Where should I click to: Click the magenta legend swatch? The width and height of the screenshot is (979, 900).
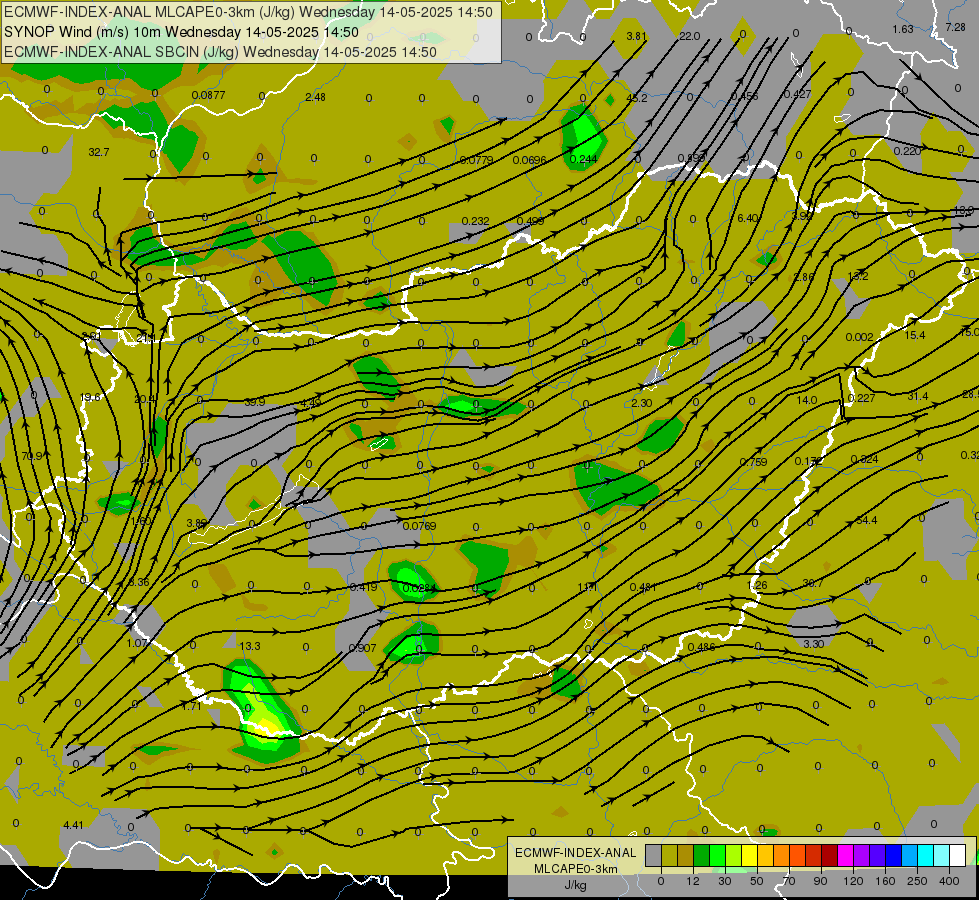[846, 855]
